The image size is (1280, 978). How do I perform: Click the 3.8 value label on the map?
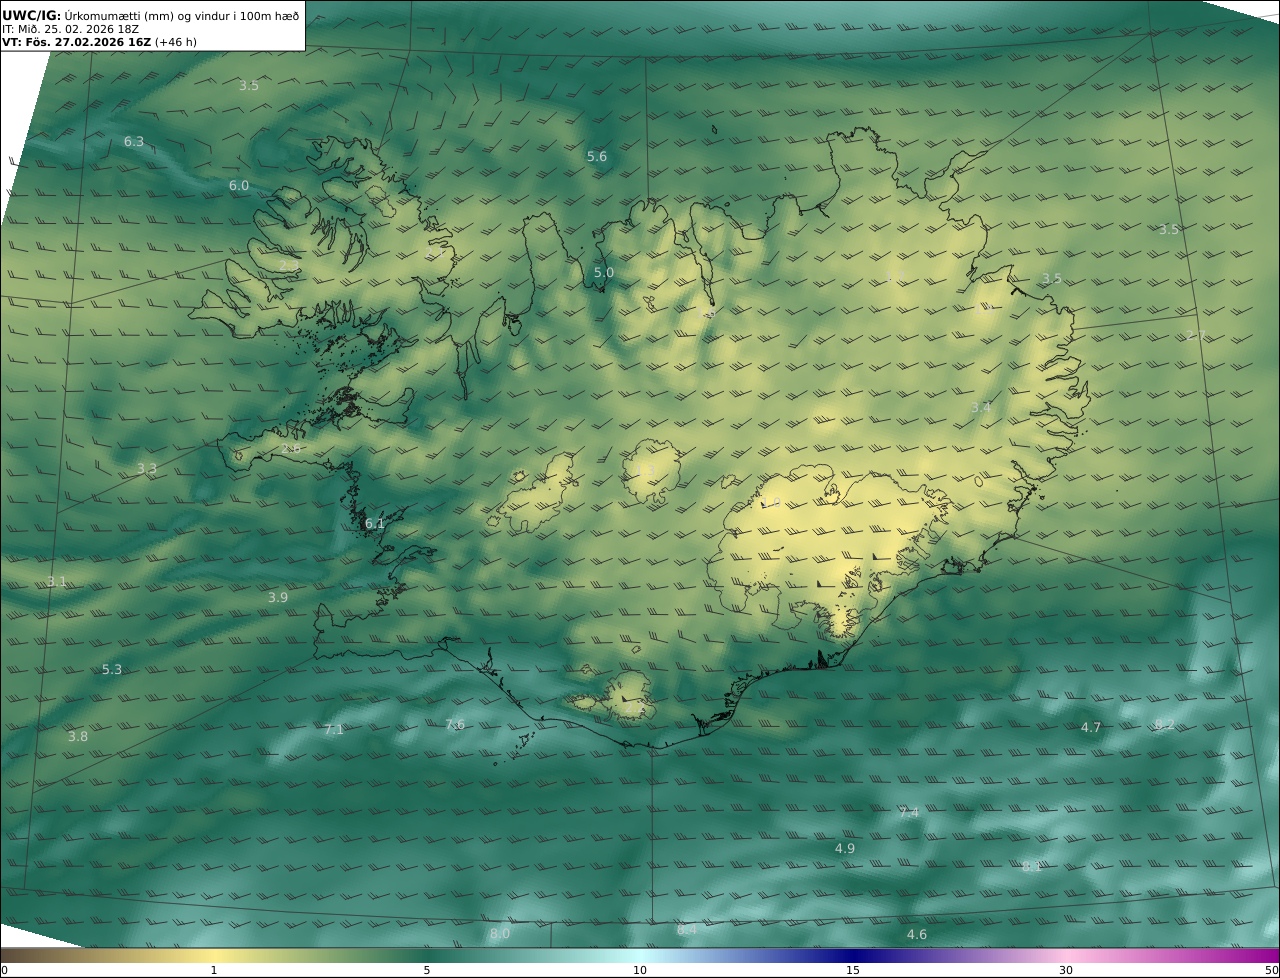(78, 737)
